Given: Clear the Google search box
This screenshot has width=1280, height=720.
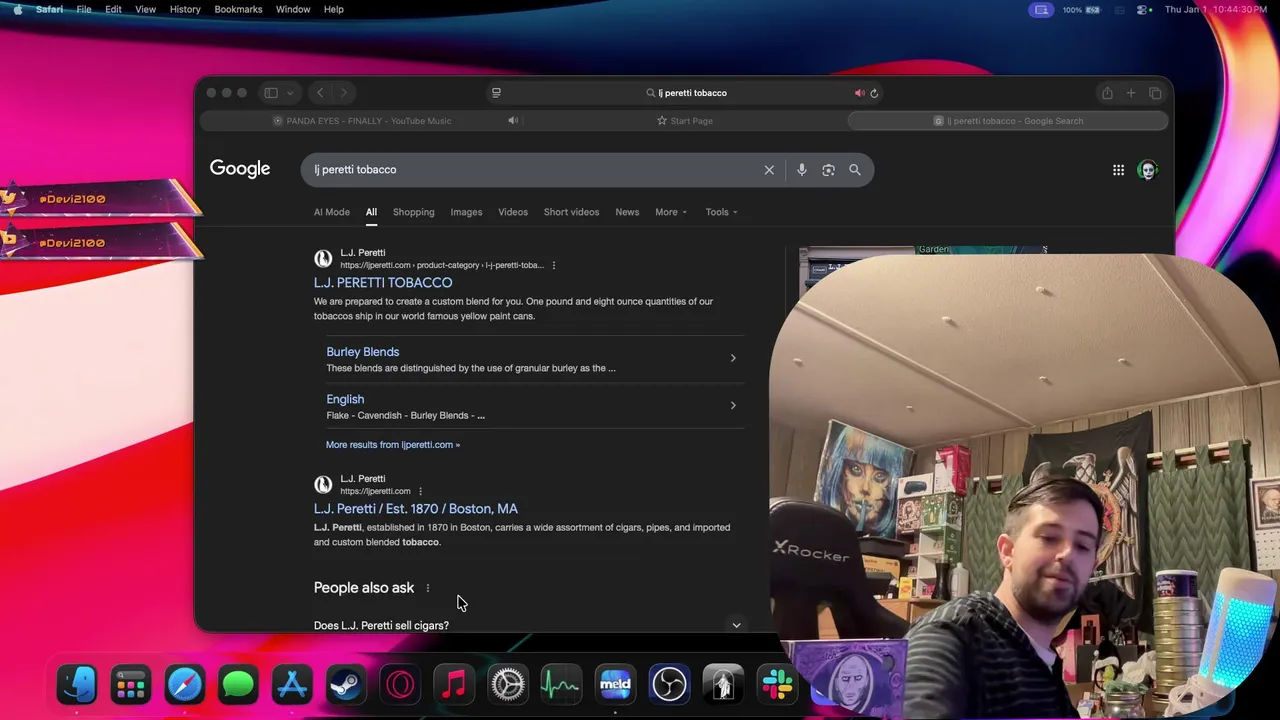Looking at the screenshot, I should [x=769, y=170].
